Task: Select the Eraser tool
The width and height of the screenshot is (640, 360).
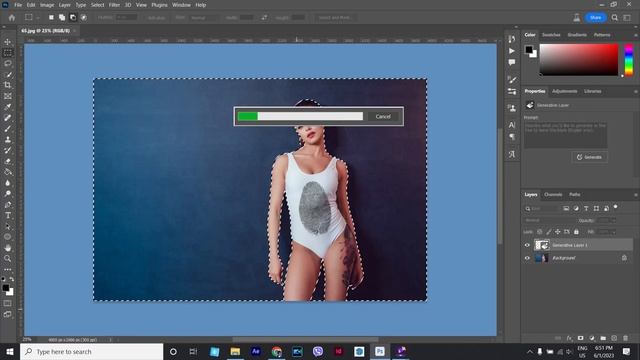Action: coord(8,161)
